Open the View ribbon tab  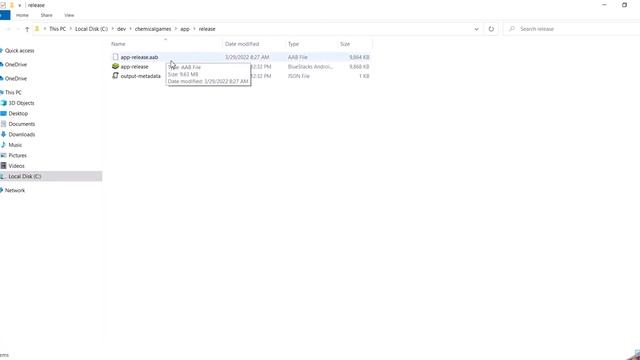pos(69,15)
